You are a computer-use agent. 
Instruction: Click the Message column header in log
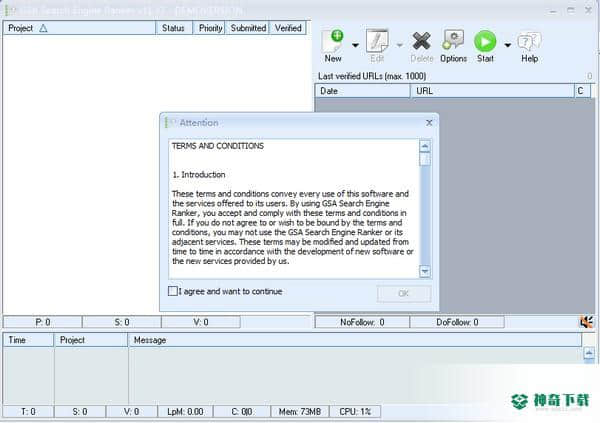[x=355, y=340]
